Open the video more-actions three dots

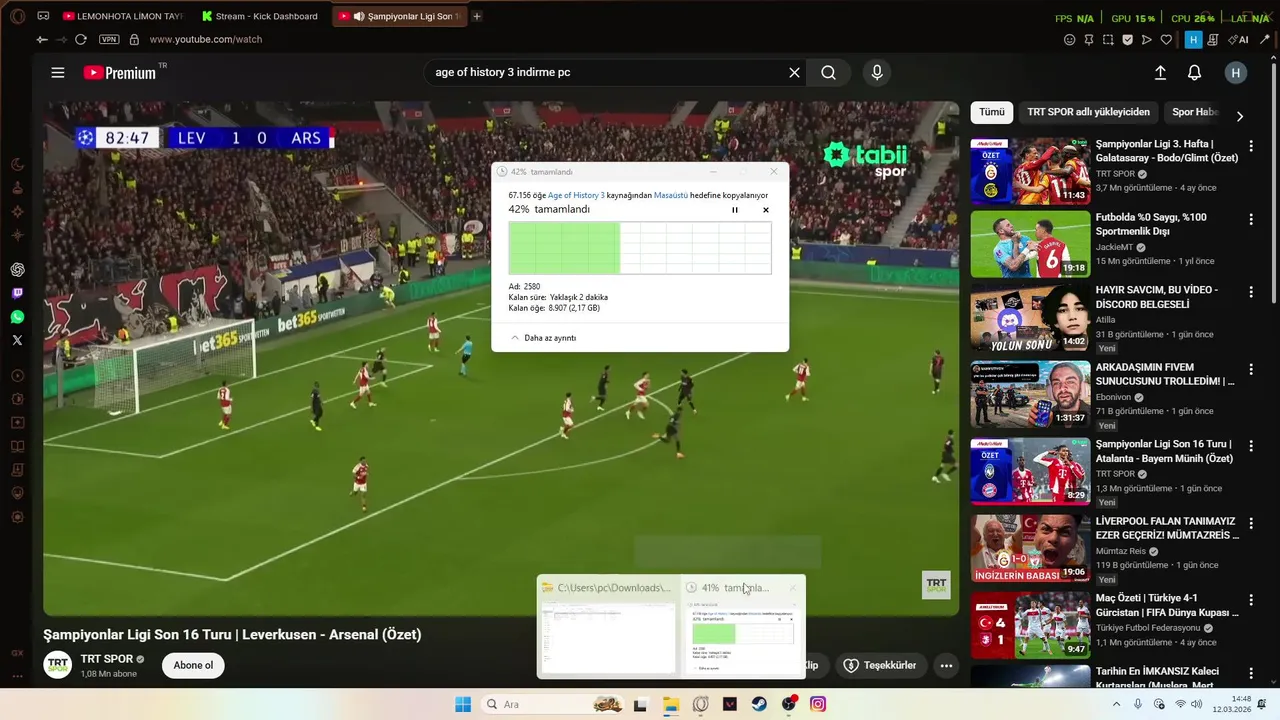click(x=946, y=665)
